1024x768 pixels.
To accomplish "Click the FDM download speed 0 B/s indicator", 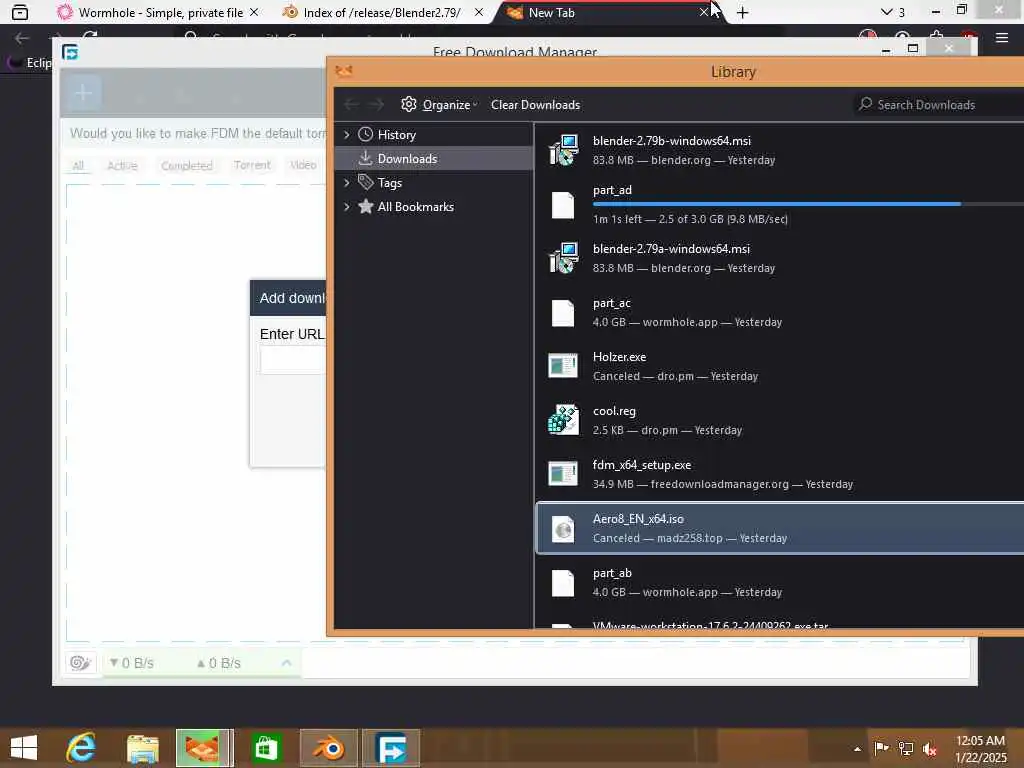I will 132,663.
